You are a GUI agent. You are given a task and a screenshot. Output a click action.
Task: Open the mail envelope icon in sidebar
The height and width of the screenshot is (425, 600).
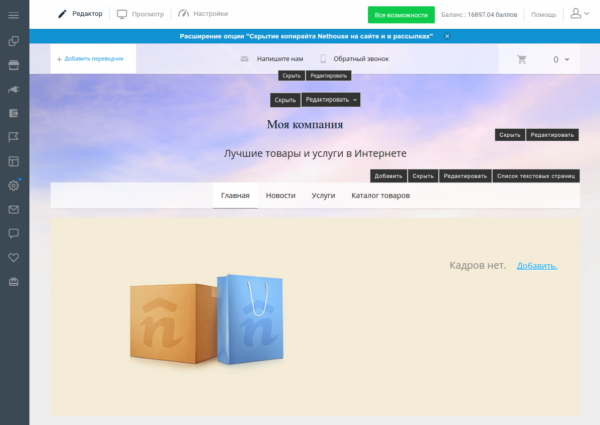pos(14,209)
